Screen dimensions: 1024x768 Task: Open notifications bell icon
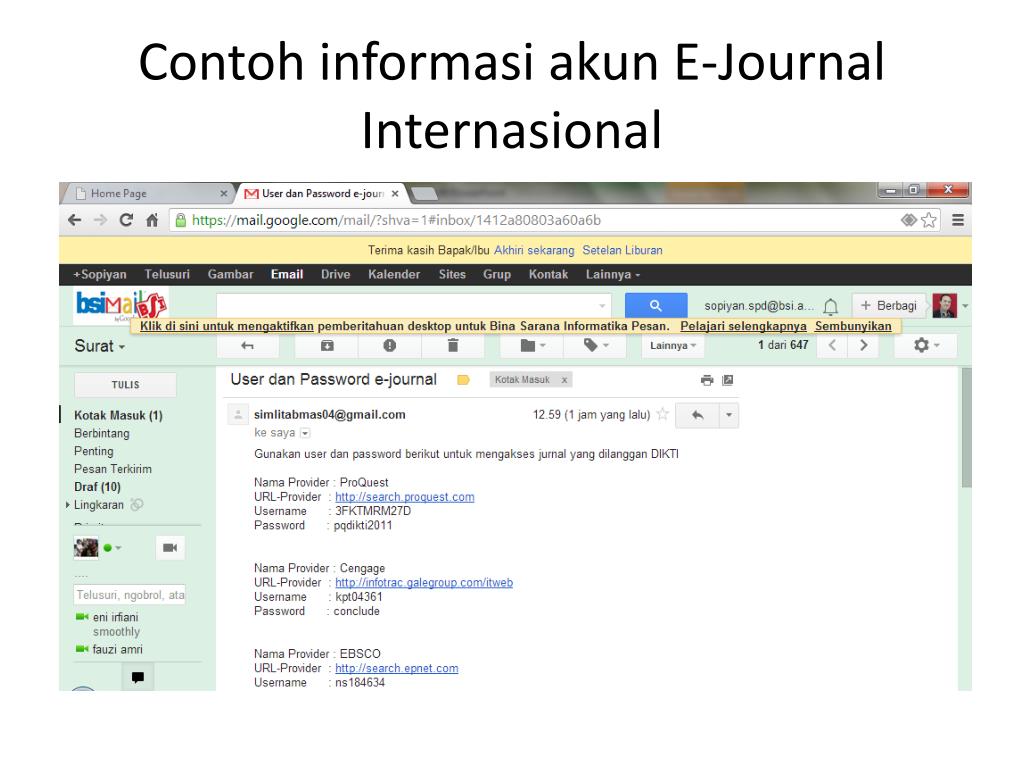(831, 306)
